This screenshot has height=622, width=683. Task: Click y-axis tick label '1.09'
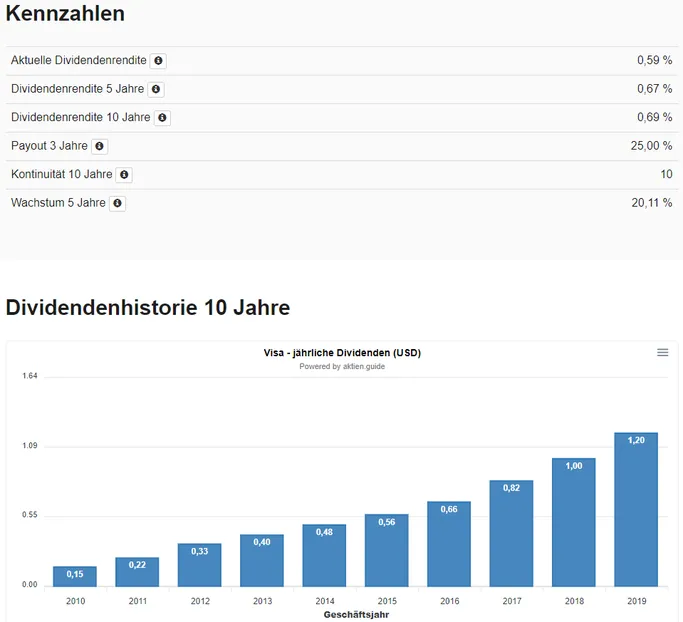pos(30,446)
